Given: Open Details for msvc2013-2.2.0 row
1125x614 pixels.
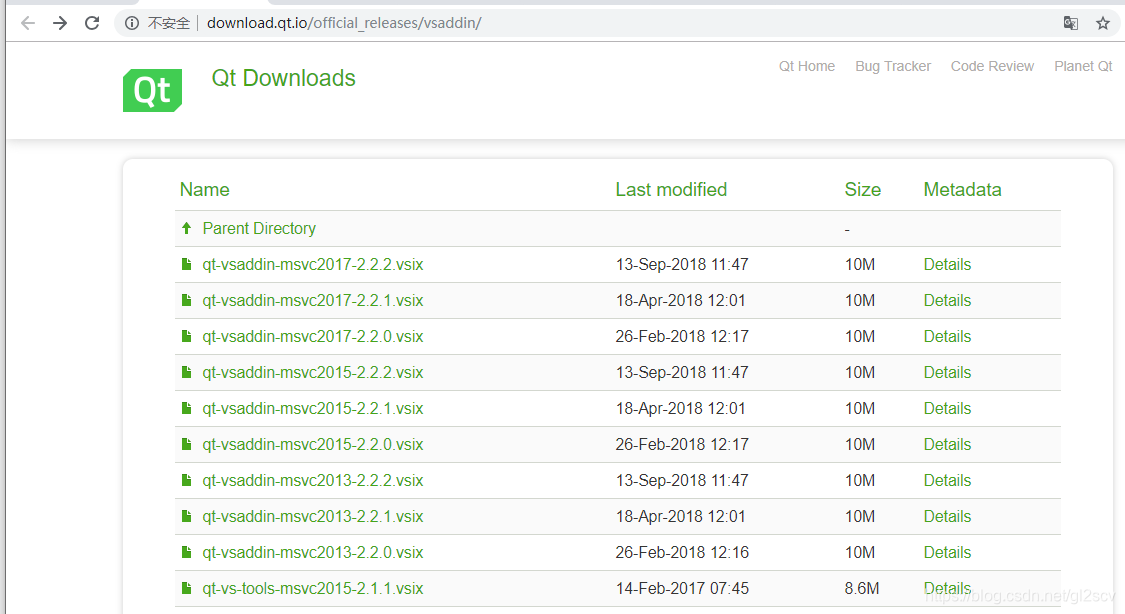Looking at the screenshot, I should pos(947,552).
